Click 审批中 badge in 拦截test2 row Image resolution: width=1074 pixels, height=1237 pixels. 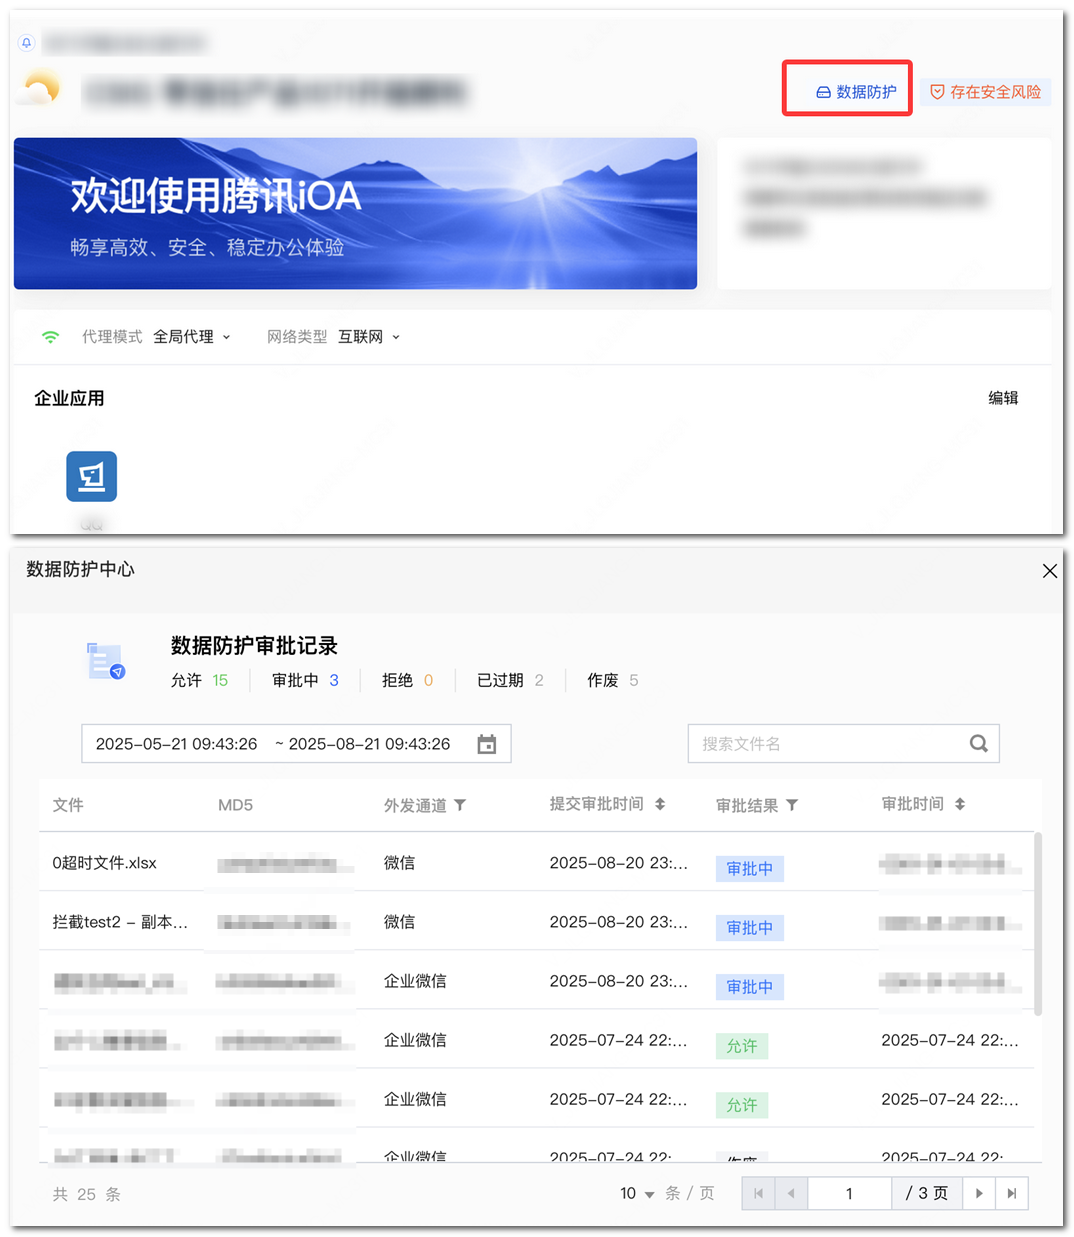click(x=749, y=928)
